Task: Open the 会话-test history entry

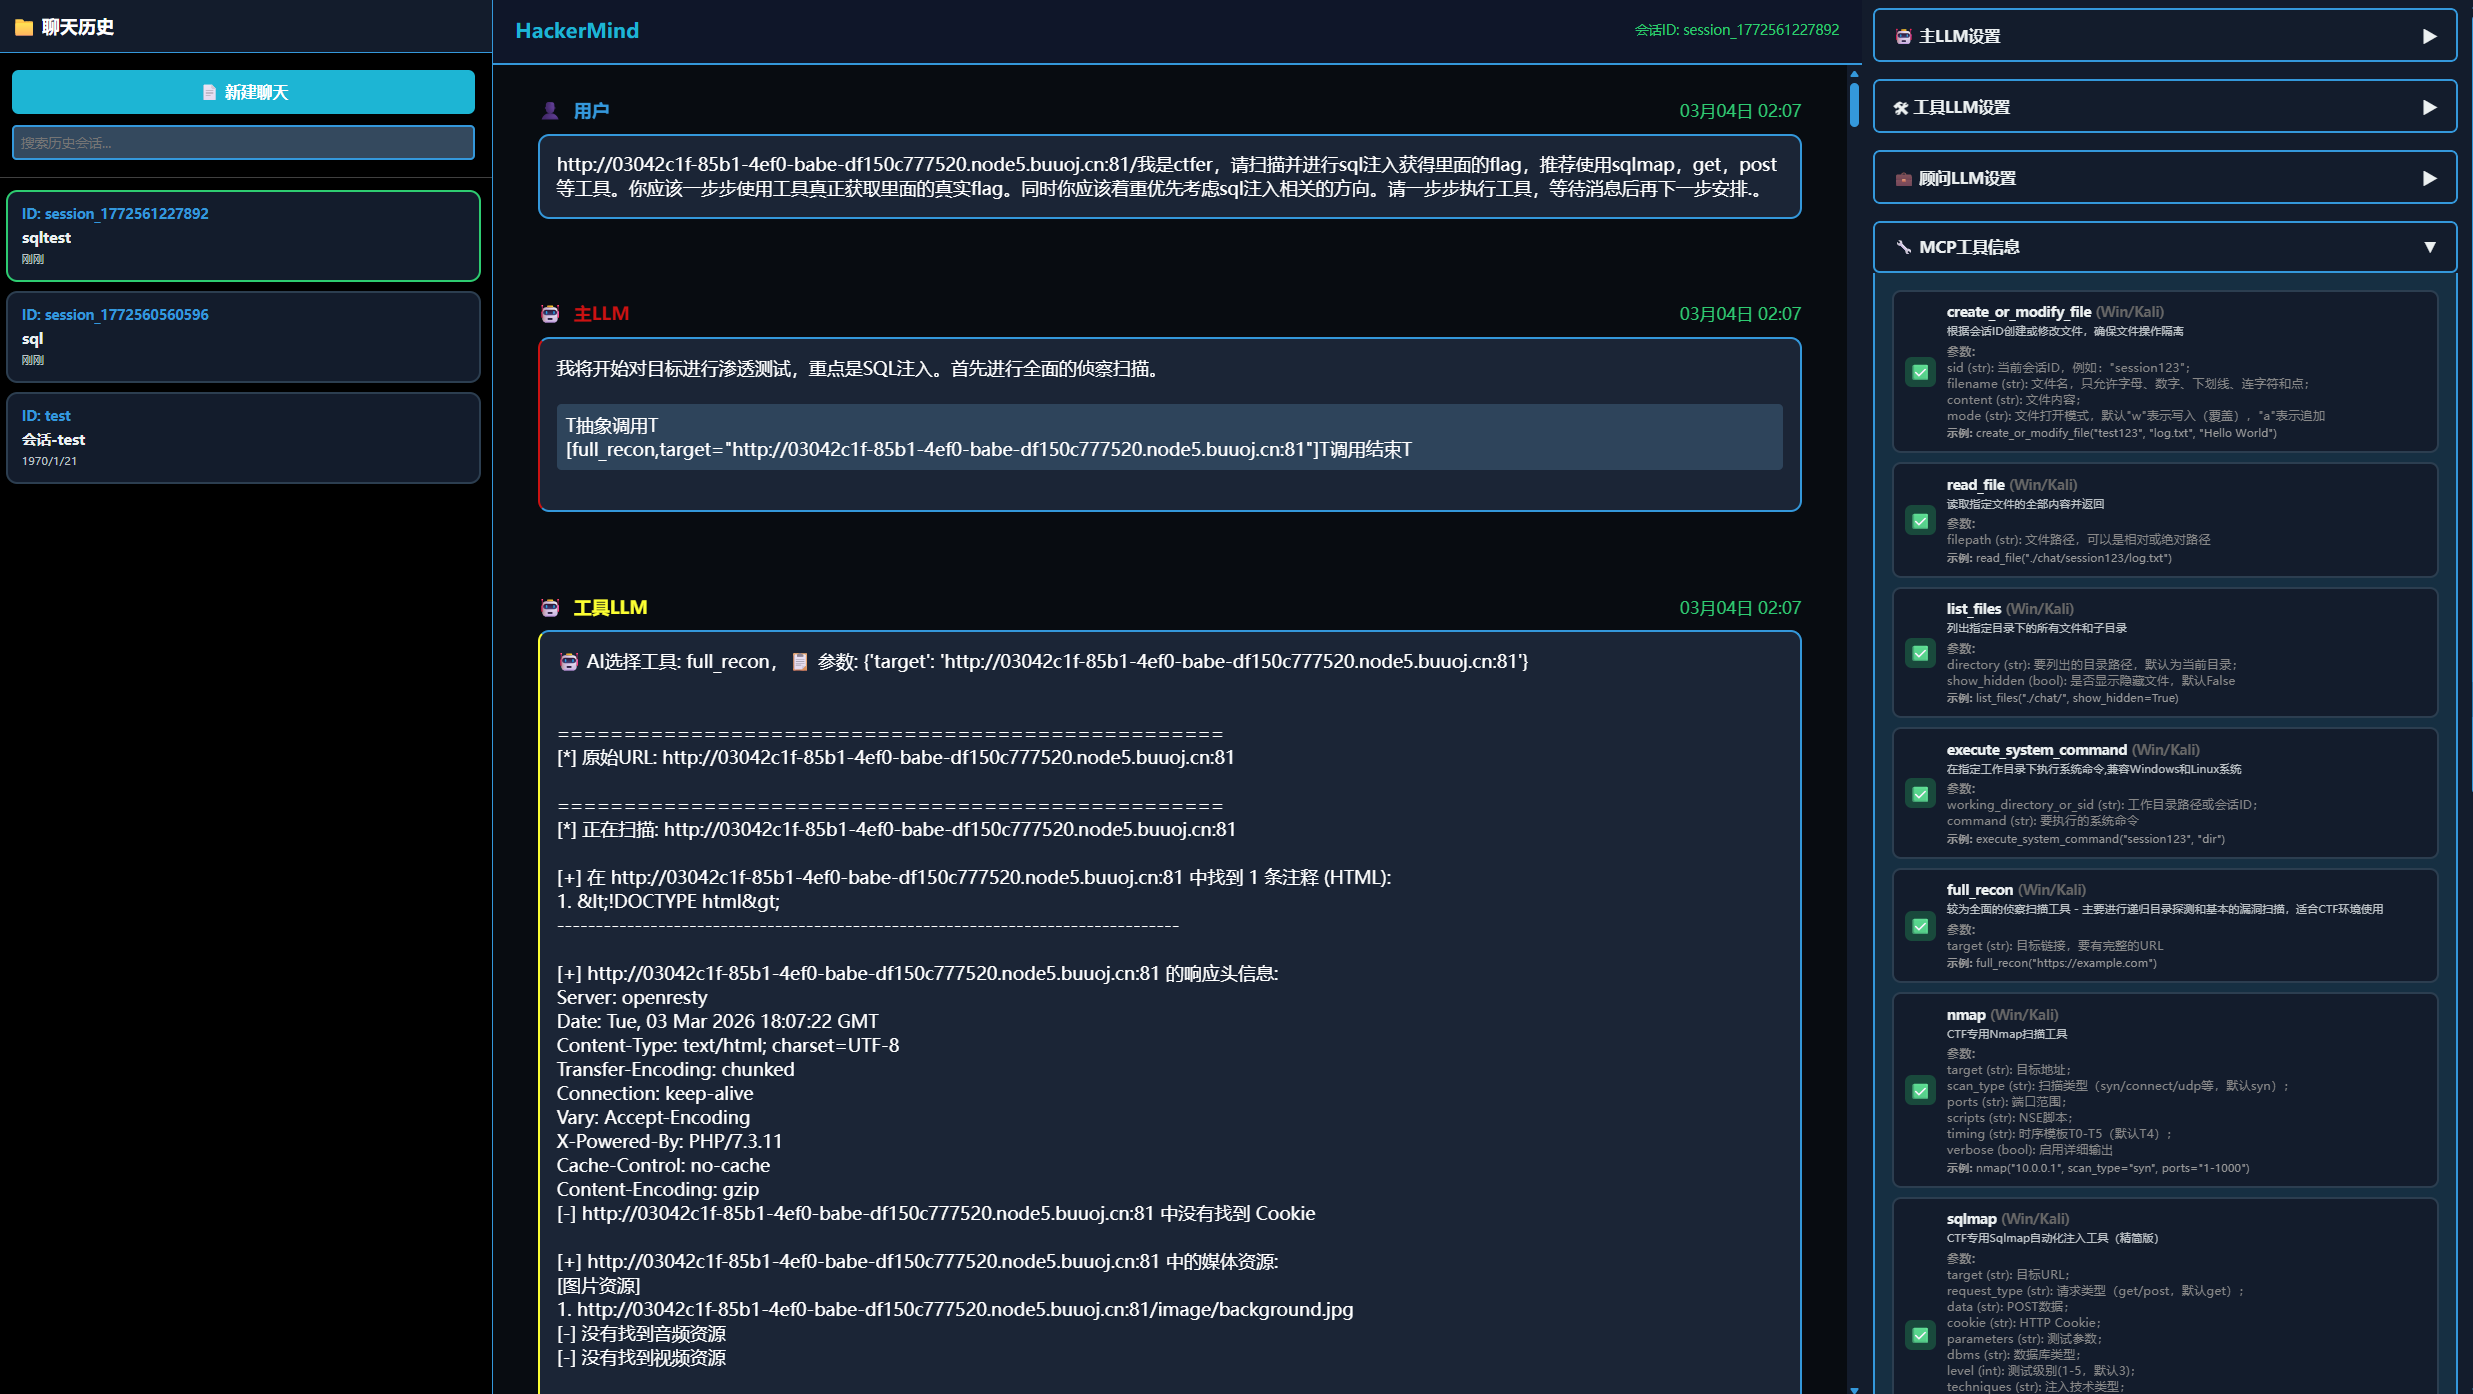Action: (x=243, y=438)
